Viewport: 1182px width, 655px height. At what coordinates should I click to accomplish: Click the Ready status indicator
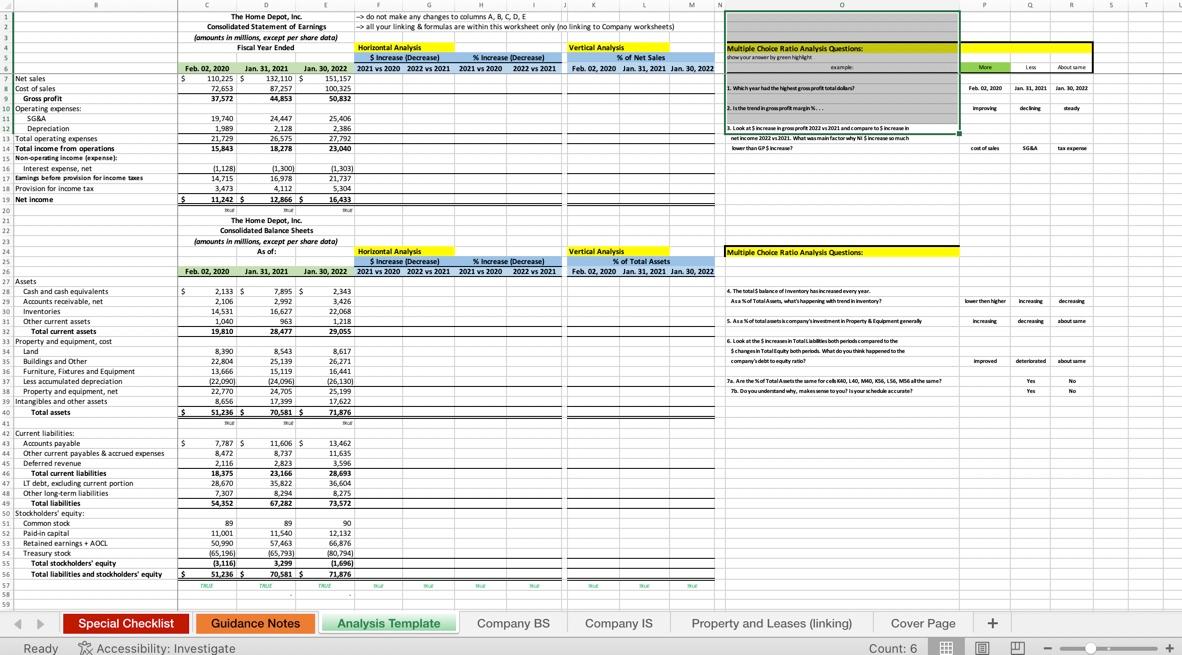(41, 648)
